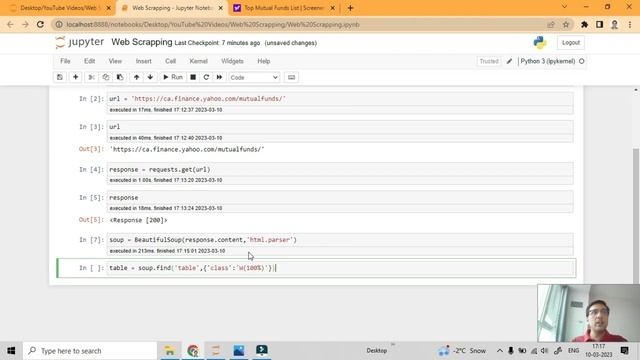Open the notification center icon
Viewport: 640px width, 360px height.
(x=624, y=351)
